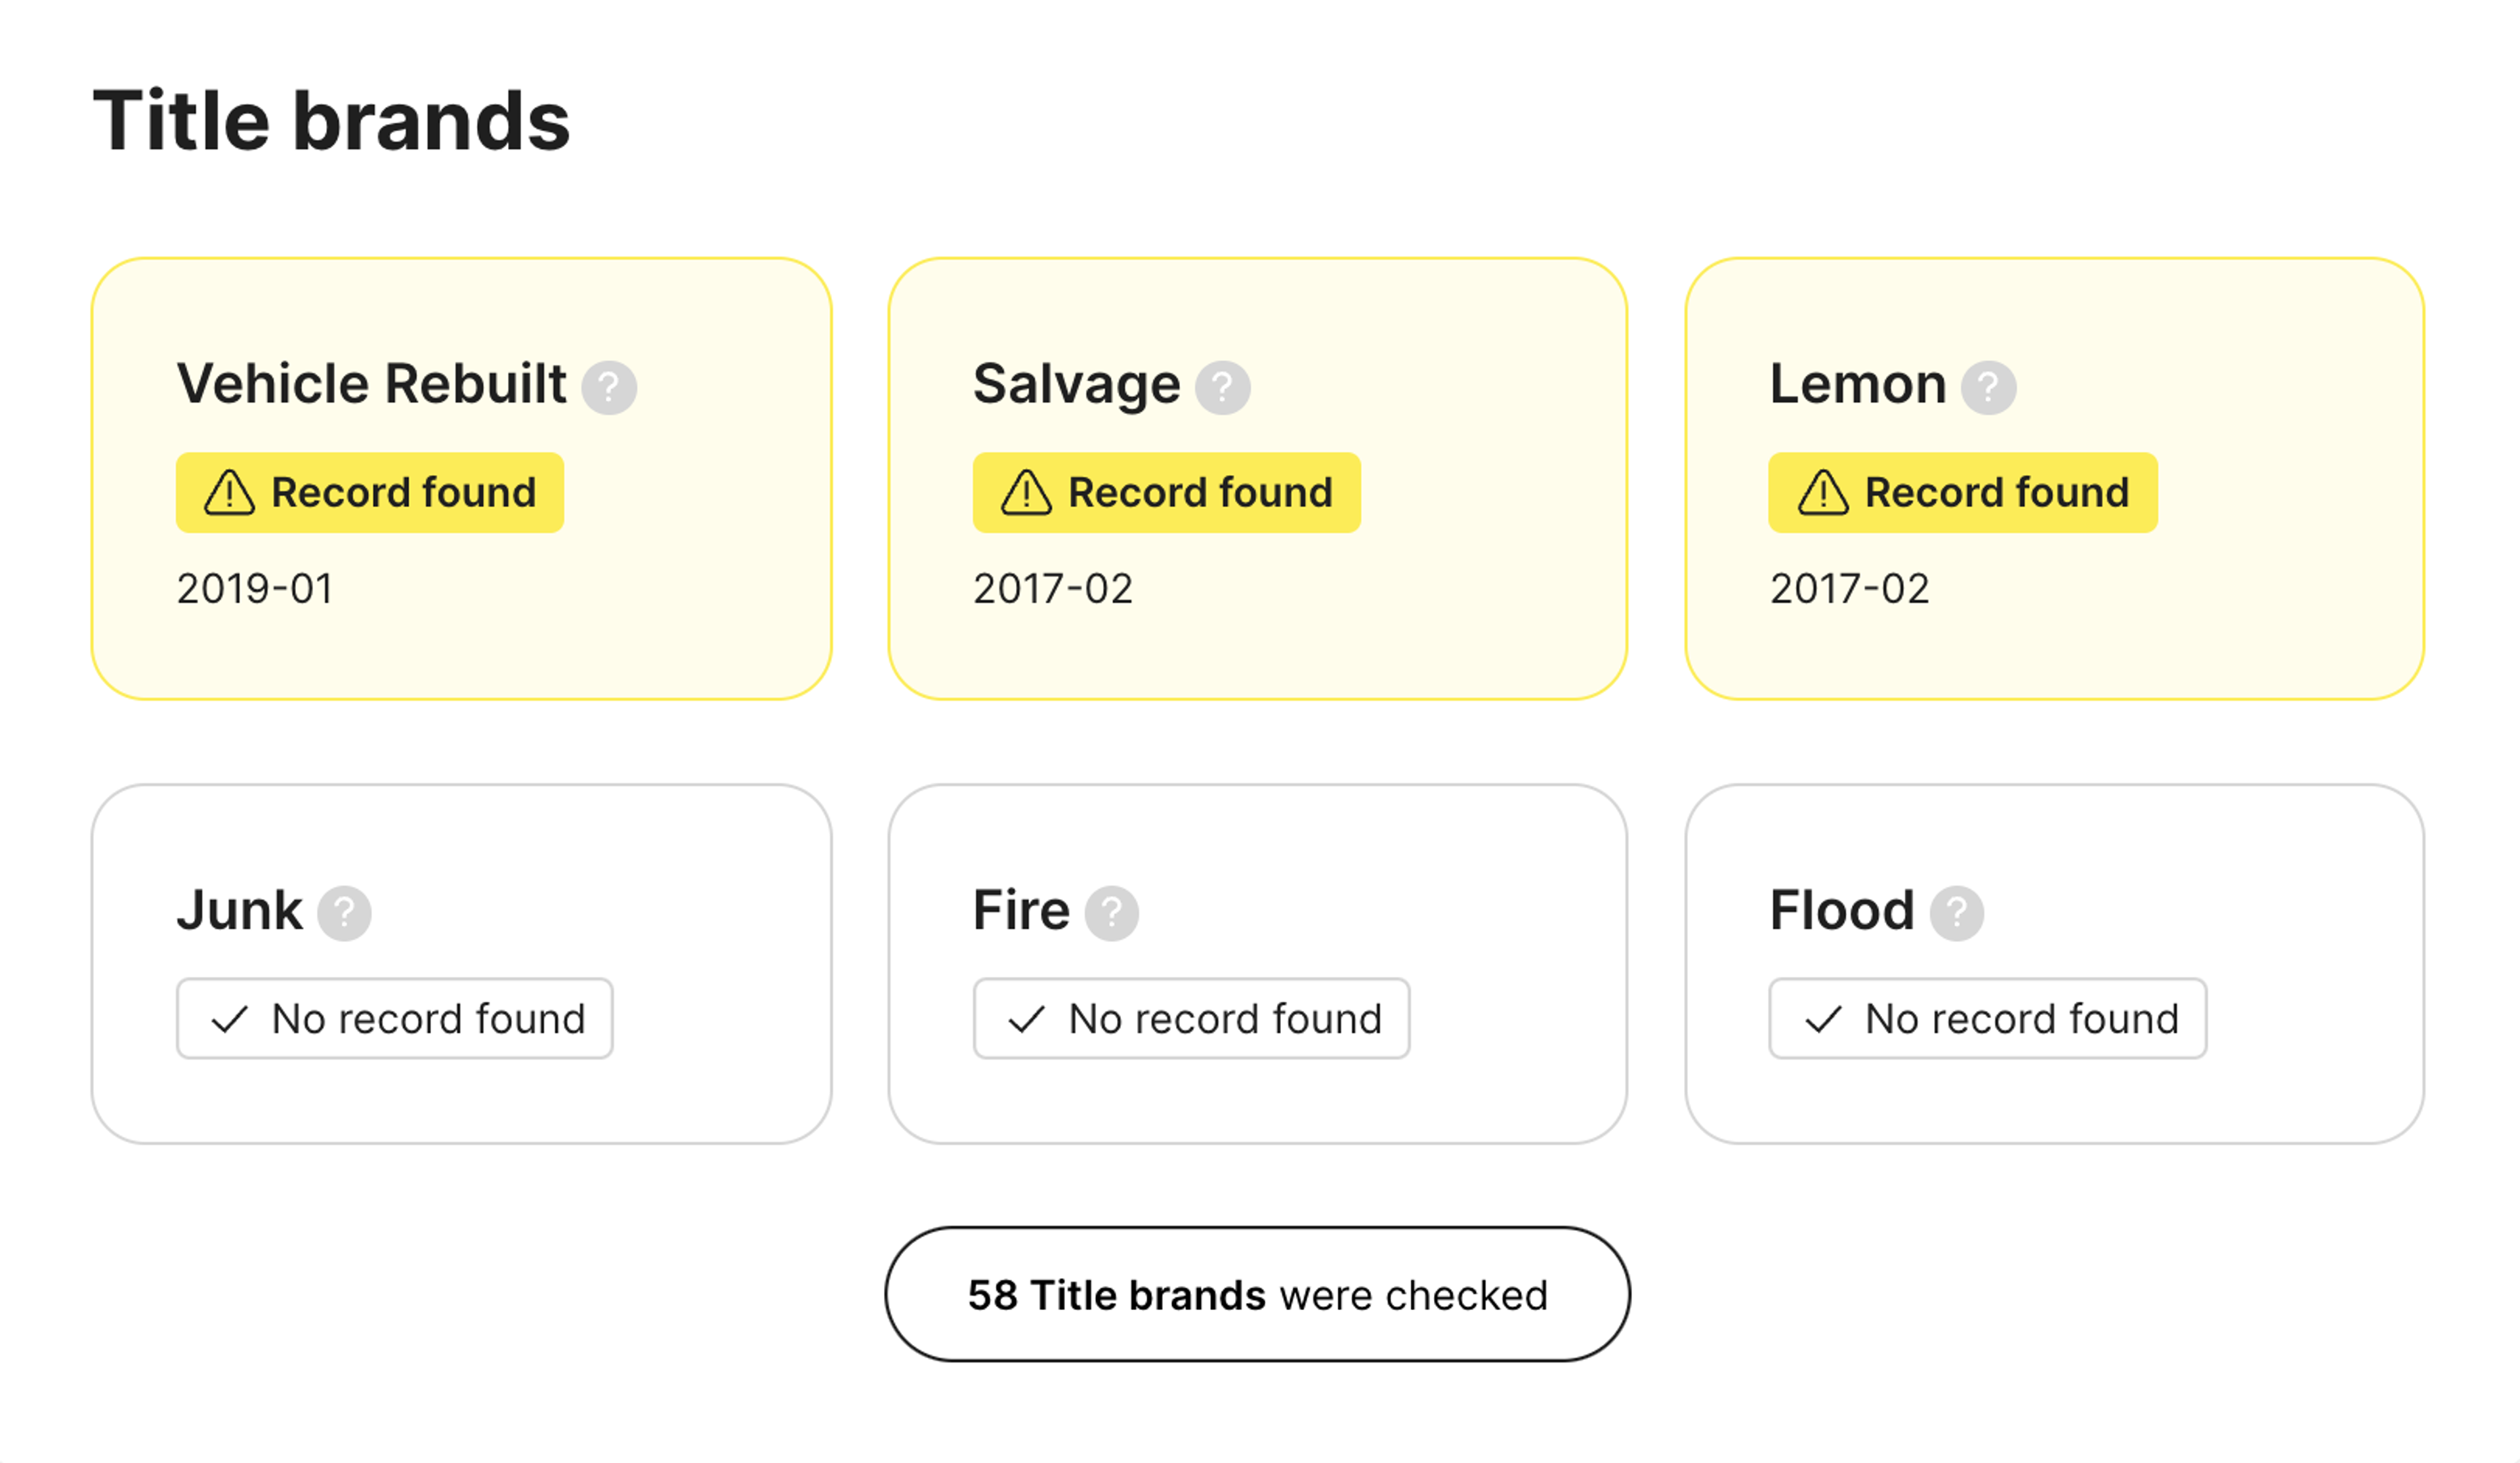
Task: Click the Title brands heading
Action: (x=331, y=121)
